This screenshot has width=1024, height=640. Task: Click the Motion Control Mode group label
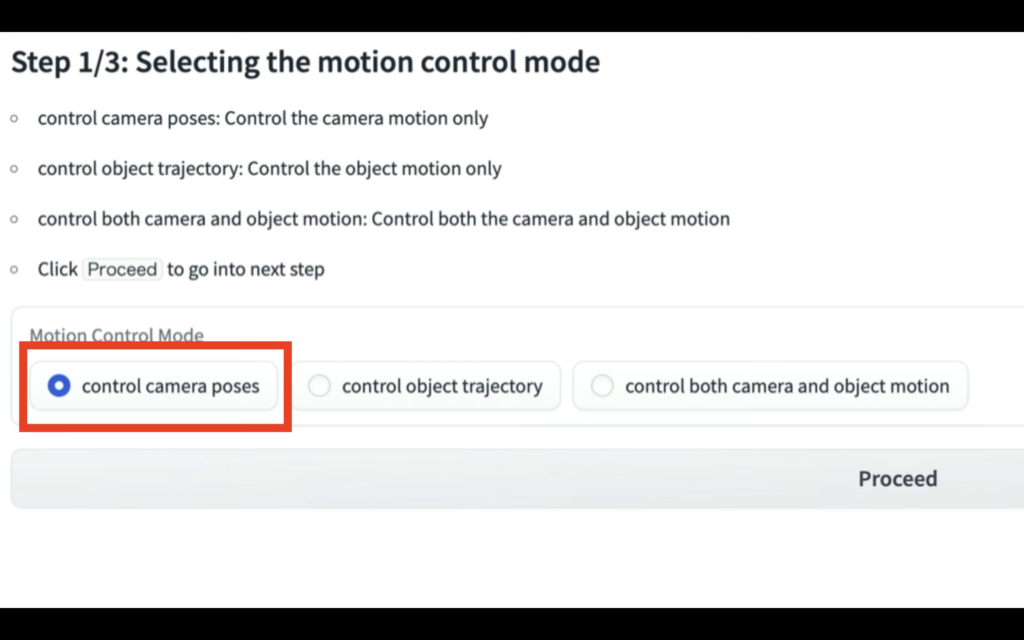tap(116, 335)
